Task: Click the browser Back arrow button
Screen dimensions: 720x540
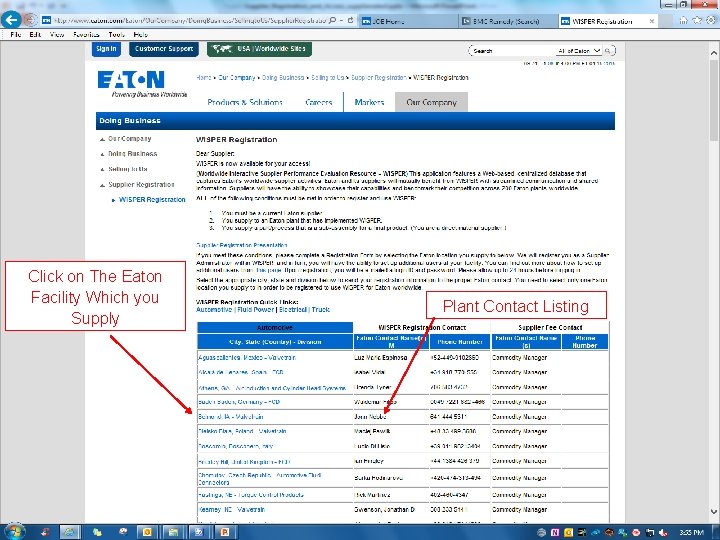Action: coord(11,20)
